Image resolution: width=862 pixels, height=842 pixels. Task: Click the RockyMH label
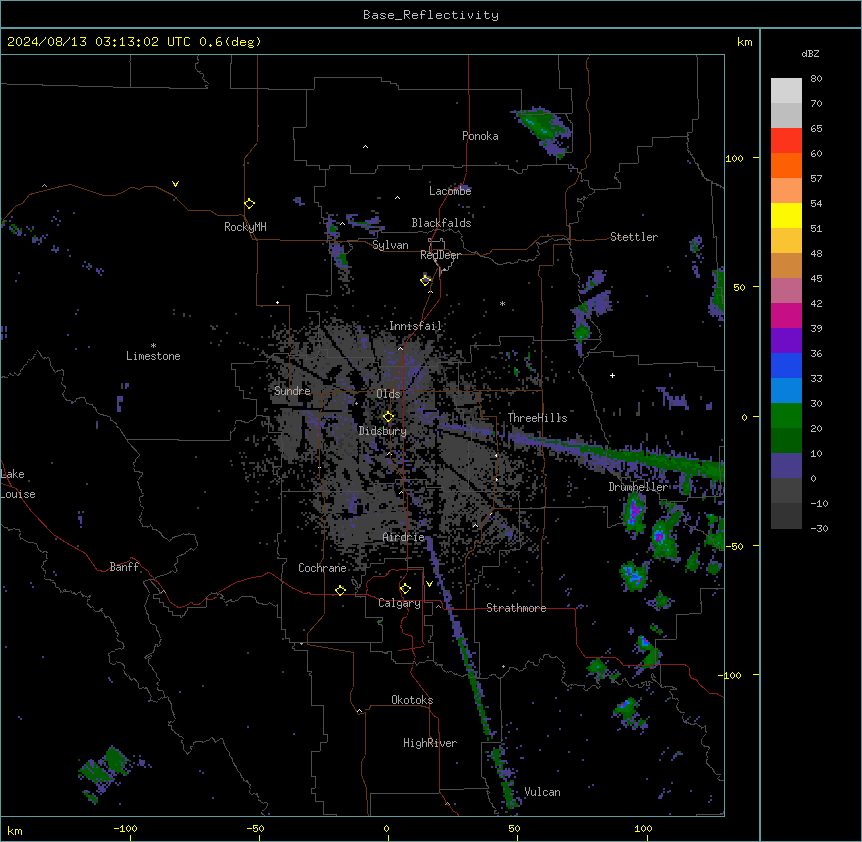tap(245, 227)
